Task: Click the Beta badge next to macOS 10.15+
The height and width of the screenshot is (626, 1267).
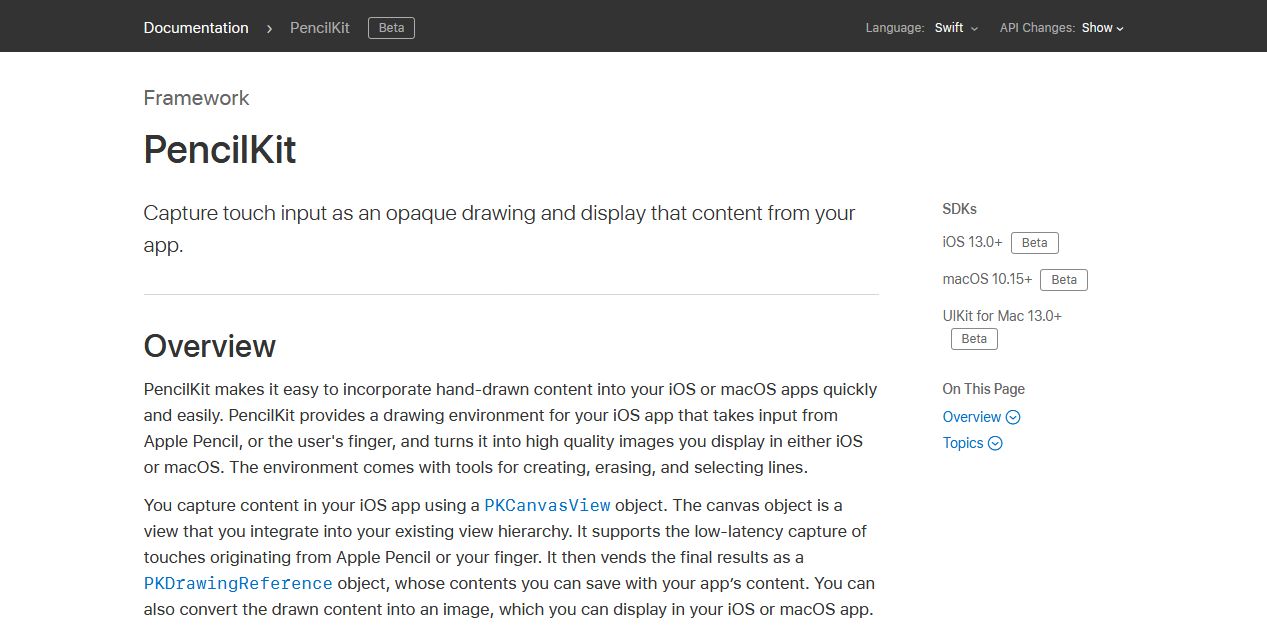Action: pos(1064,280)
